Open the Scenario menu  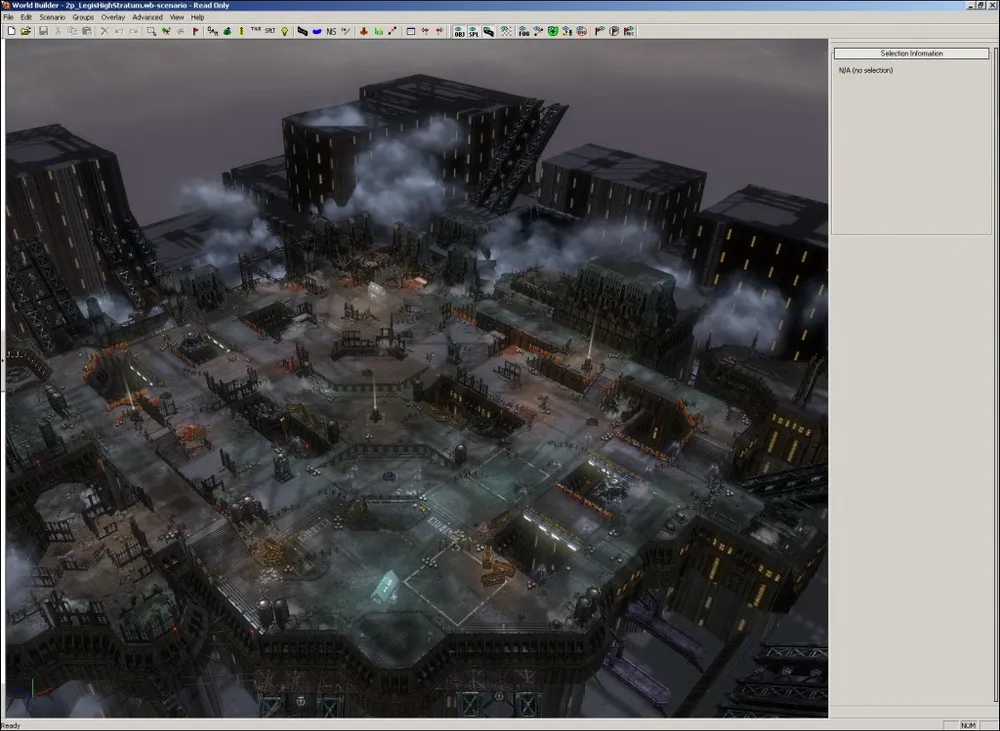click(x=52, y=17)
